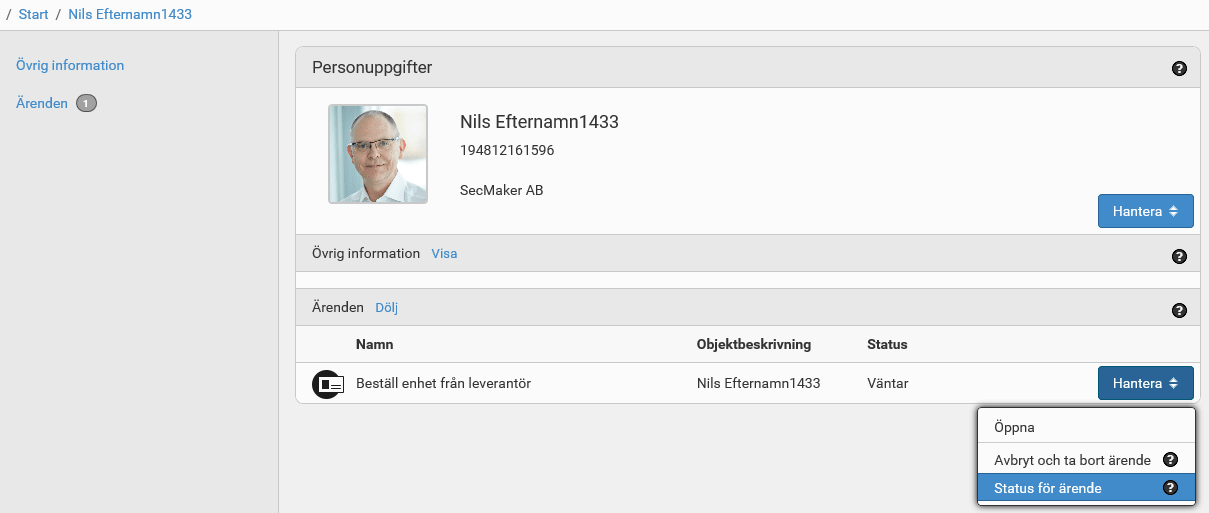Click help icon next to Status för ärende

pos(1170,488)
